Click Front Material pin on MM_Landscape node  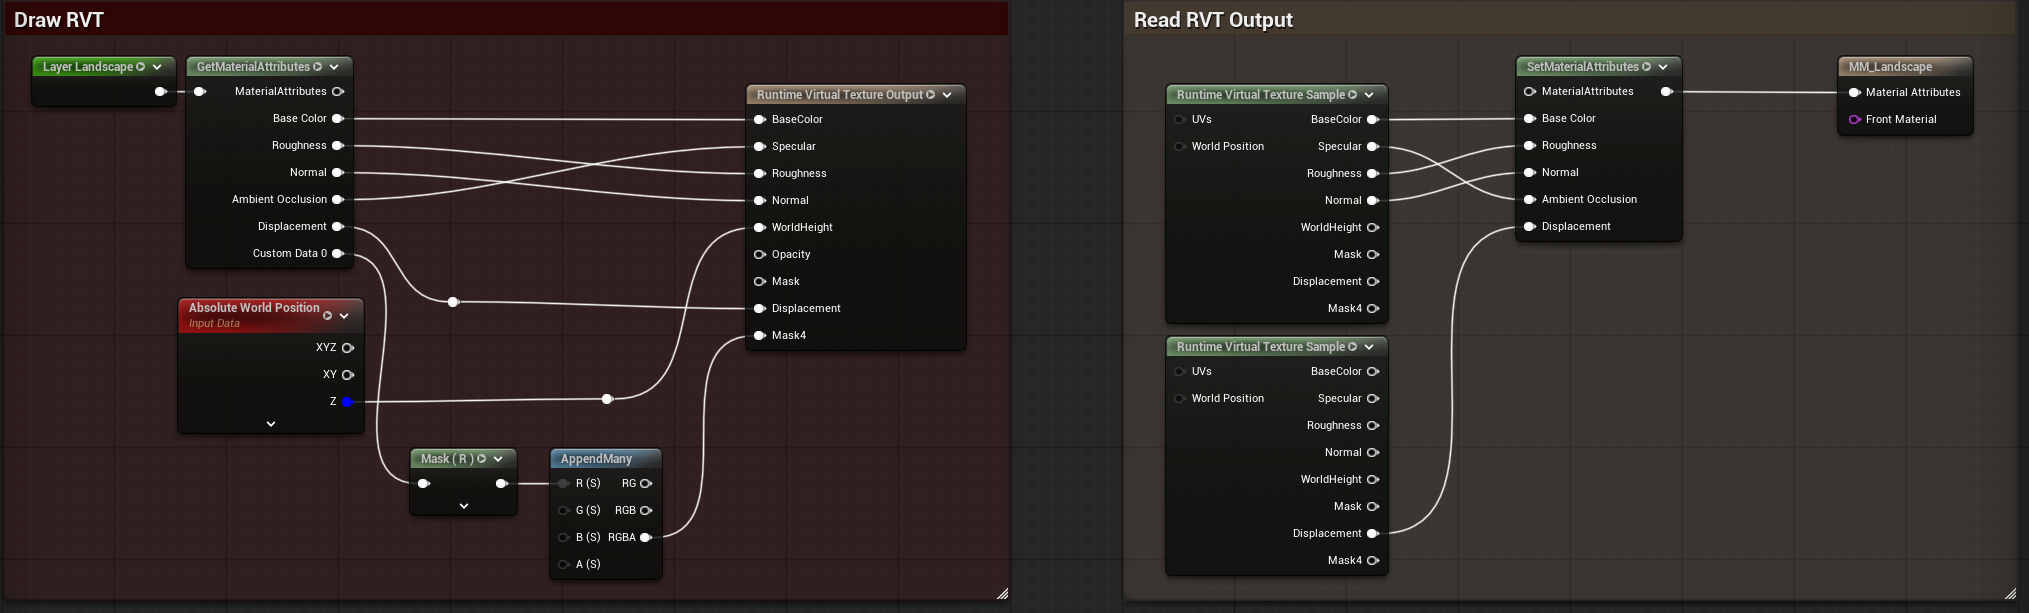click(1855, 120)
